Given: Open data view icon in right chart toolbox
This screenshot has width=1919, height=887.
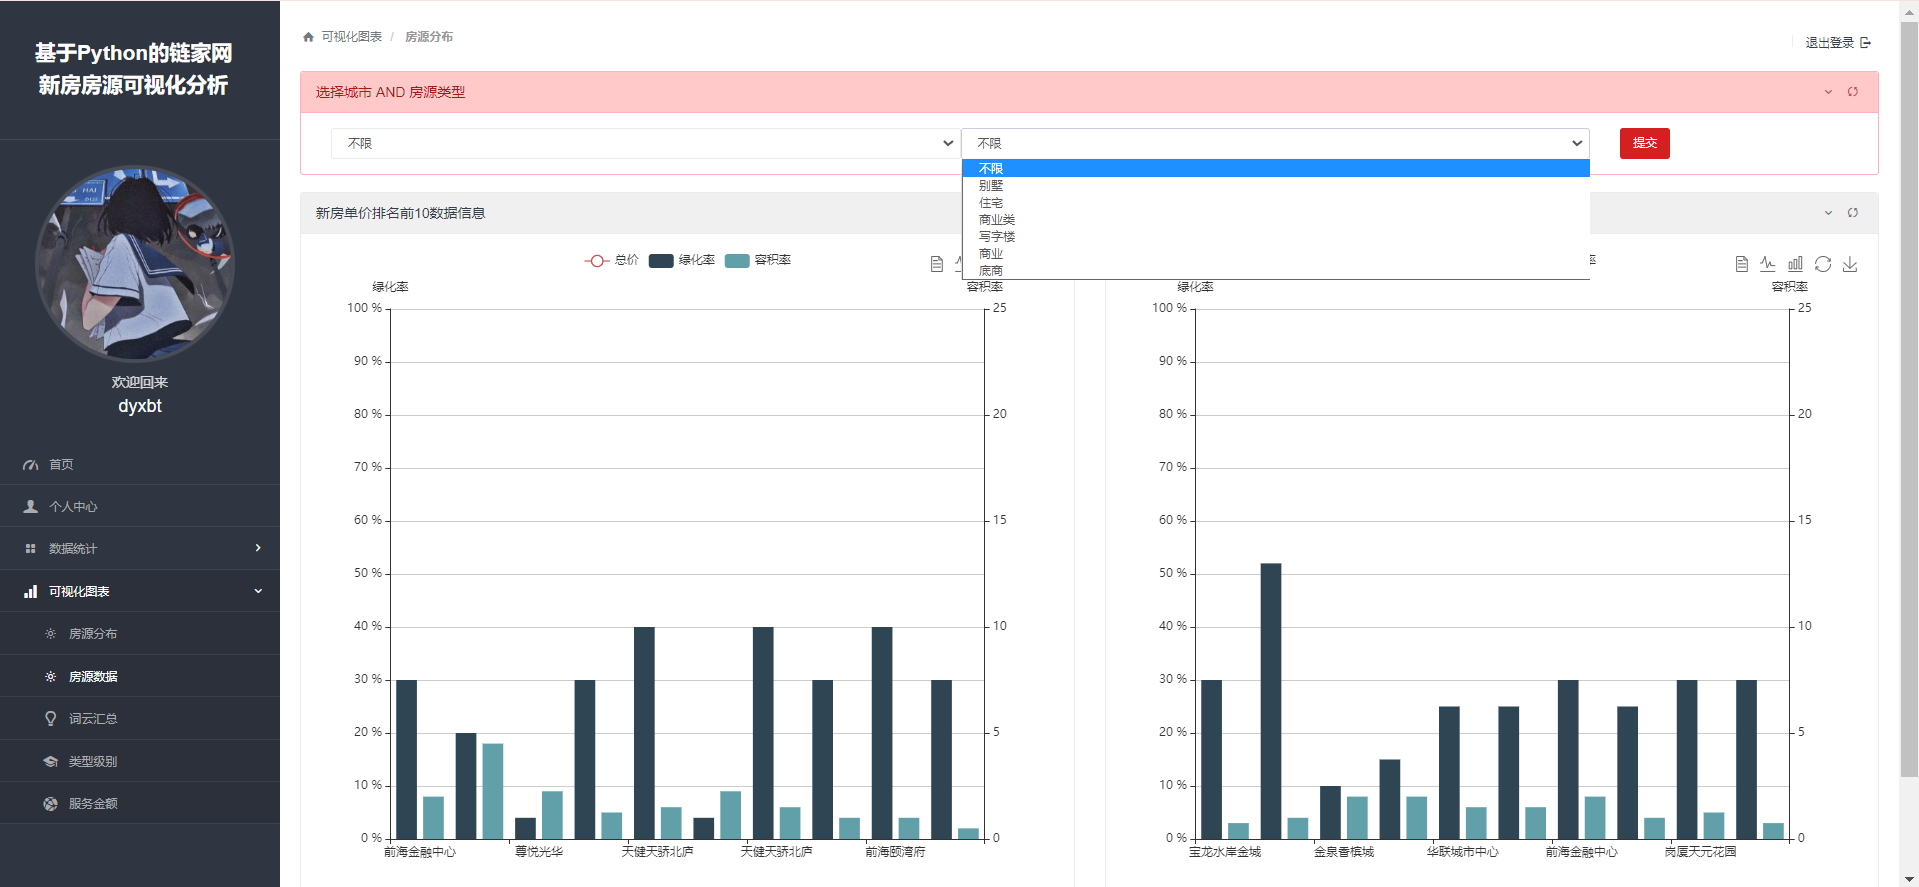Looking at the screenshot, I should click(x=1742, y=264).
